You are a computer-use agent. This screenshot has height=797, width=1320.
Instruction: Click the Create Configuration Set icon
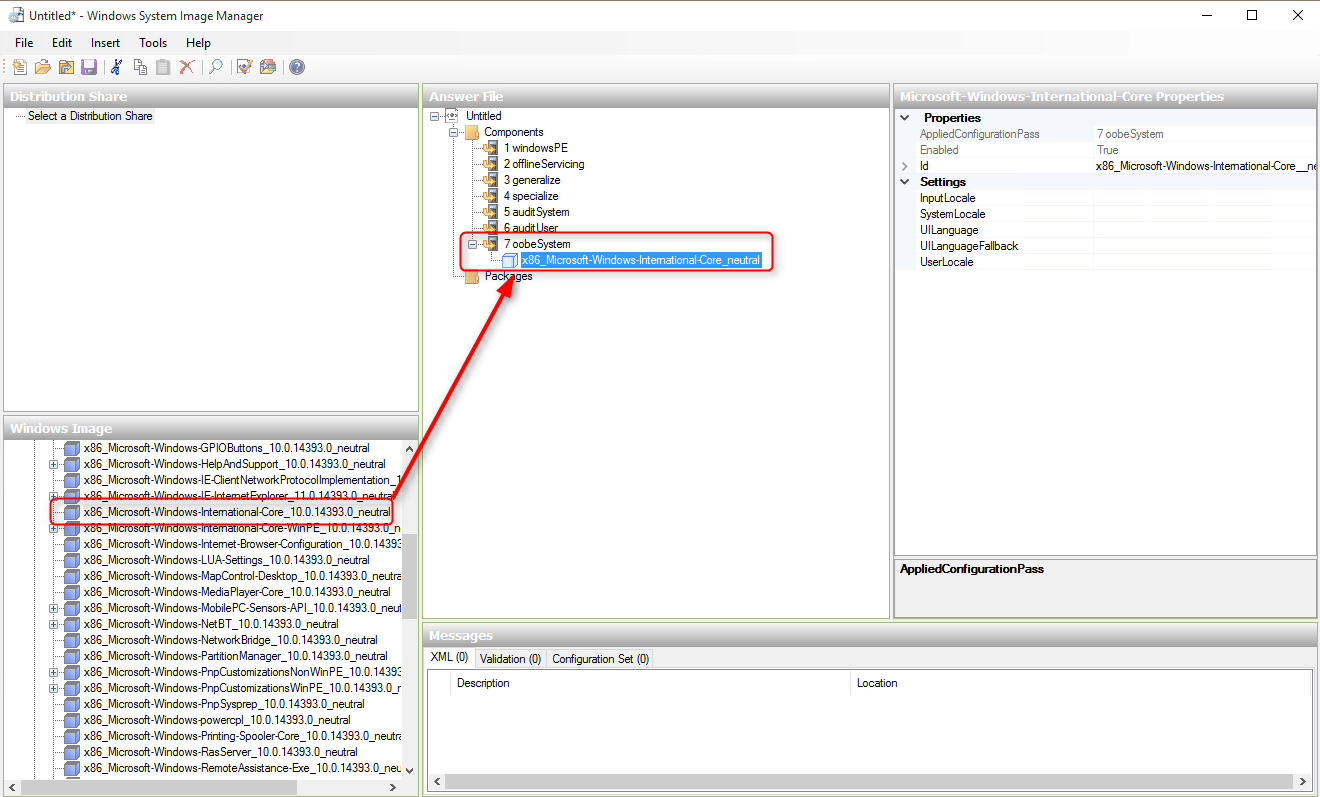coord(267,67)
